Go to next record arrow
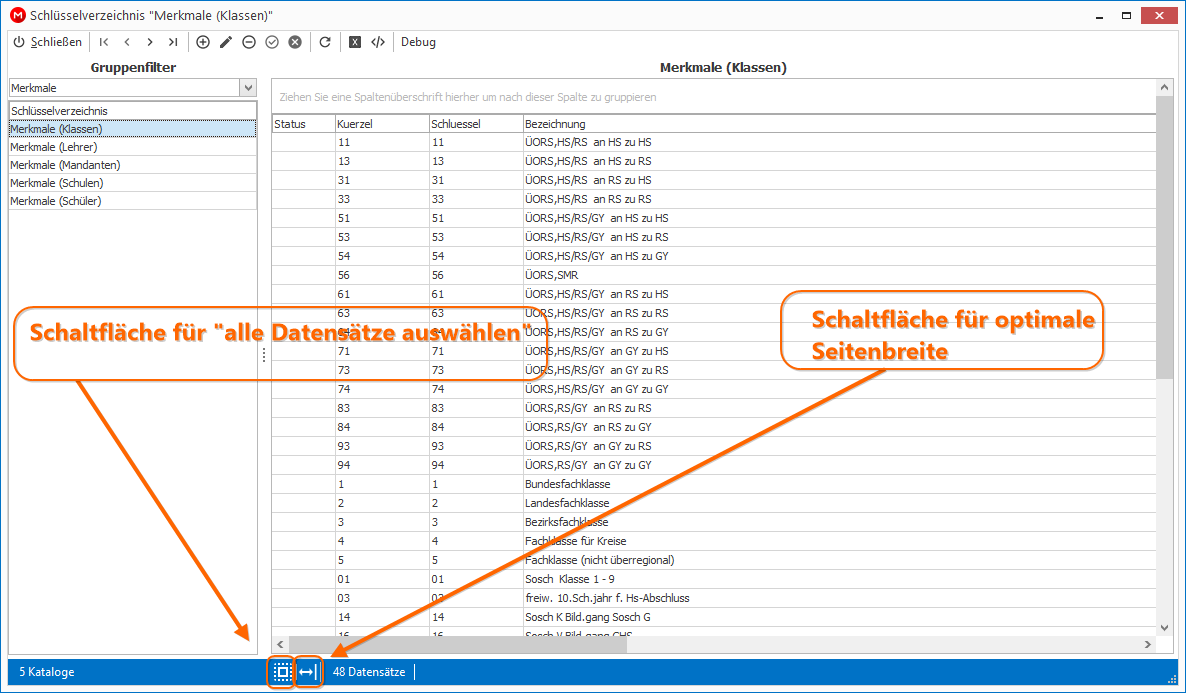 click(150, 42)
